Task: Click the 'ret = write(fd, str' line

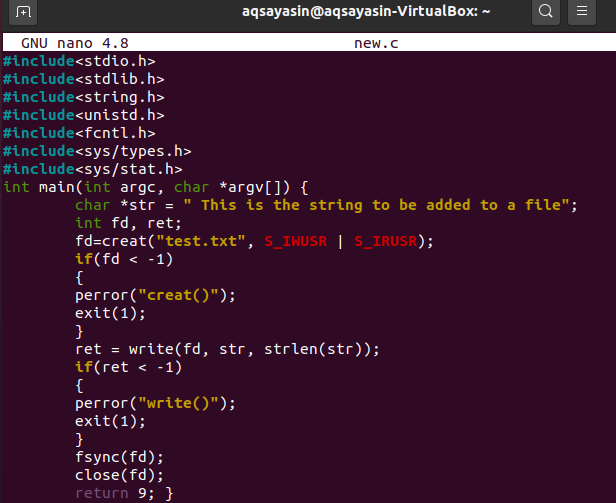Action: (x=227, y=349)
